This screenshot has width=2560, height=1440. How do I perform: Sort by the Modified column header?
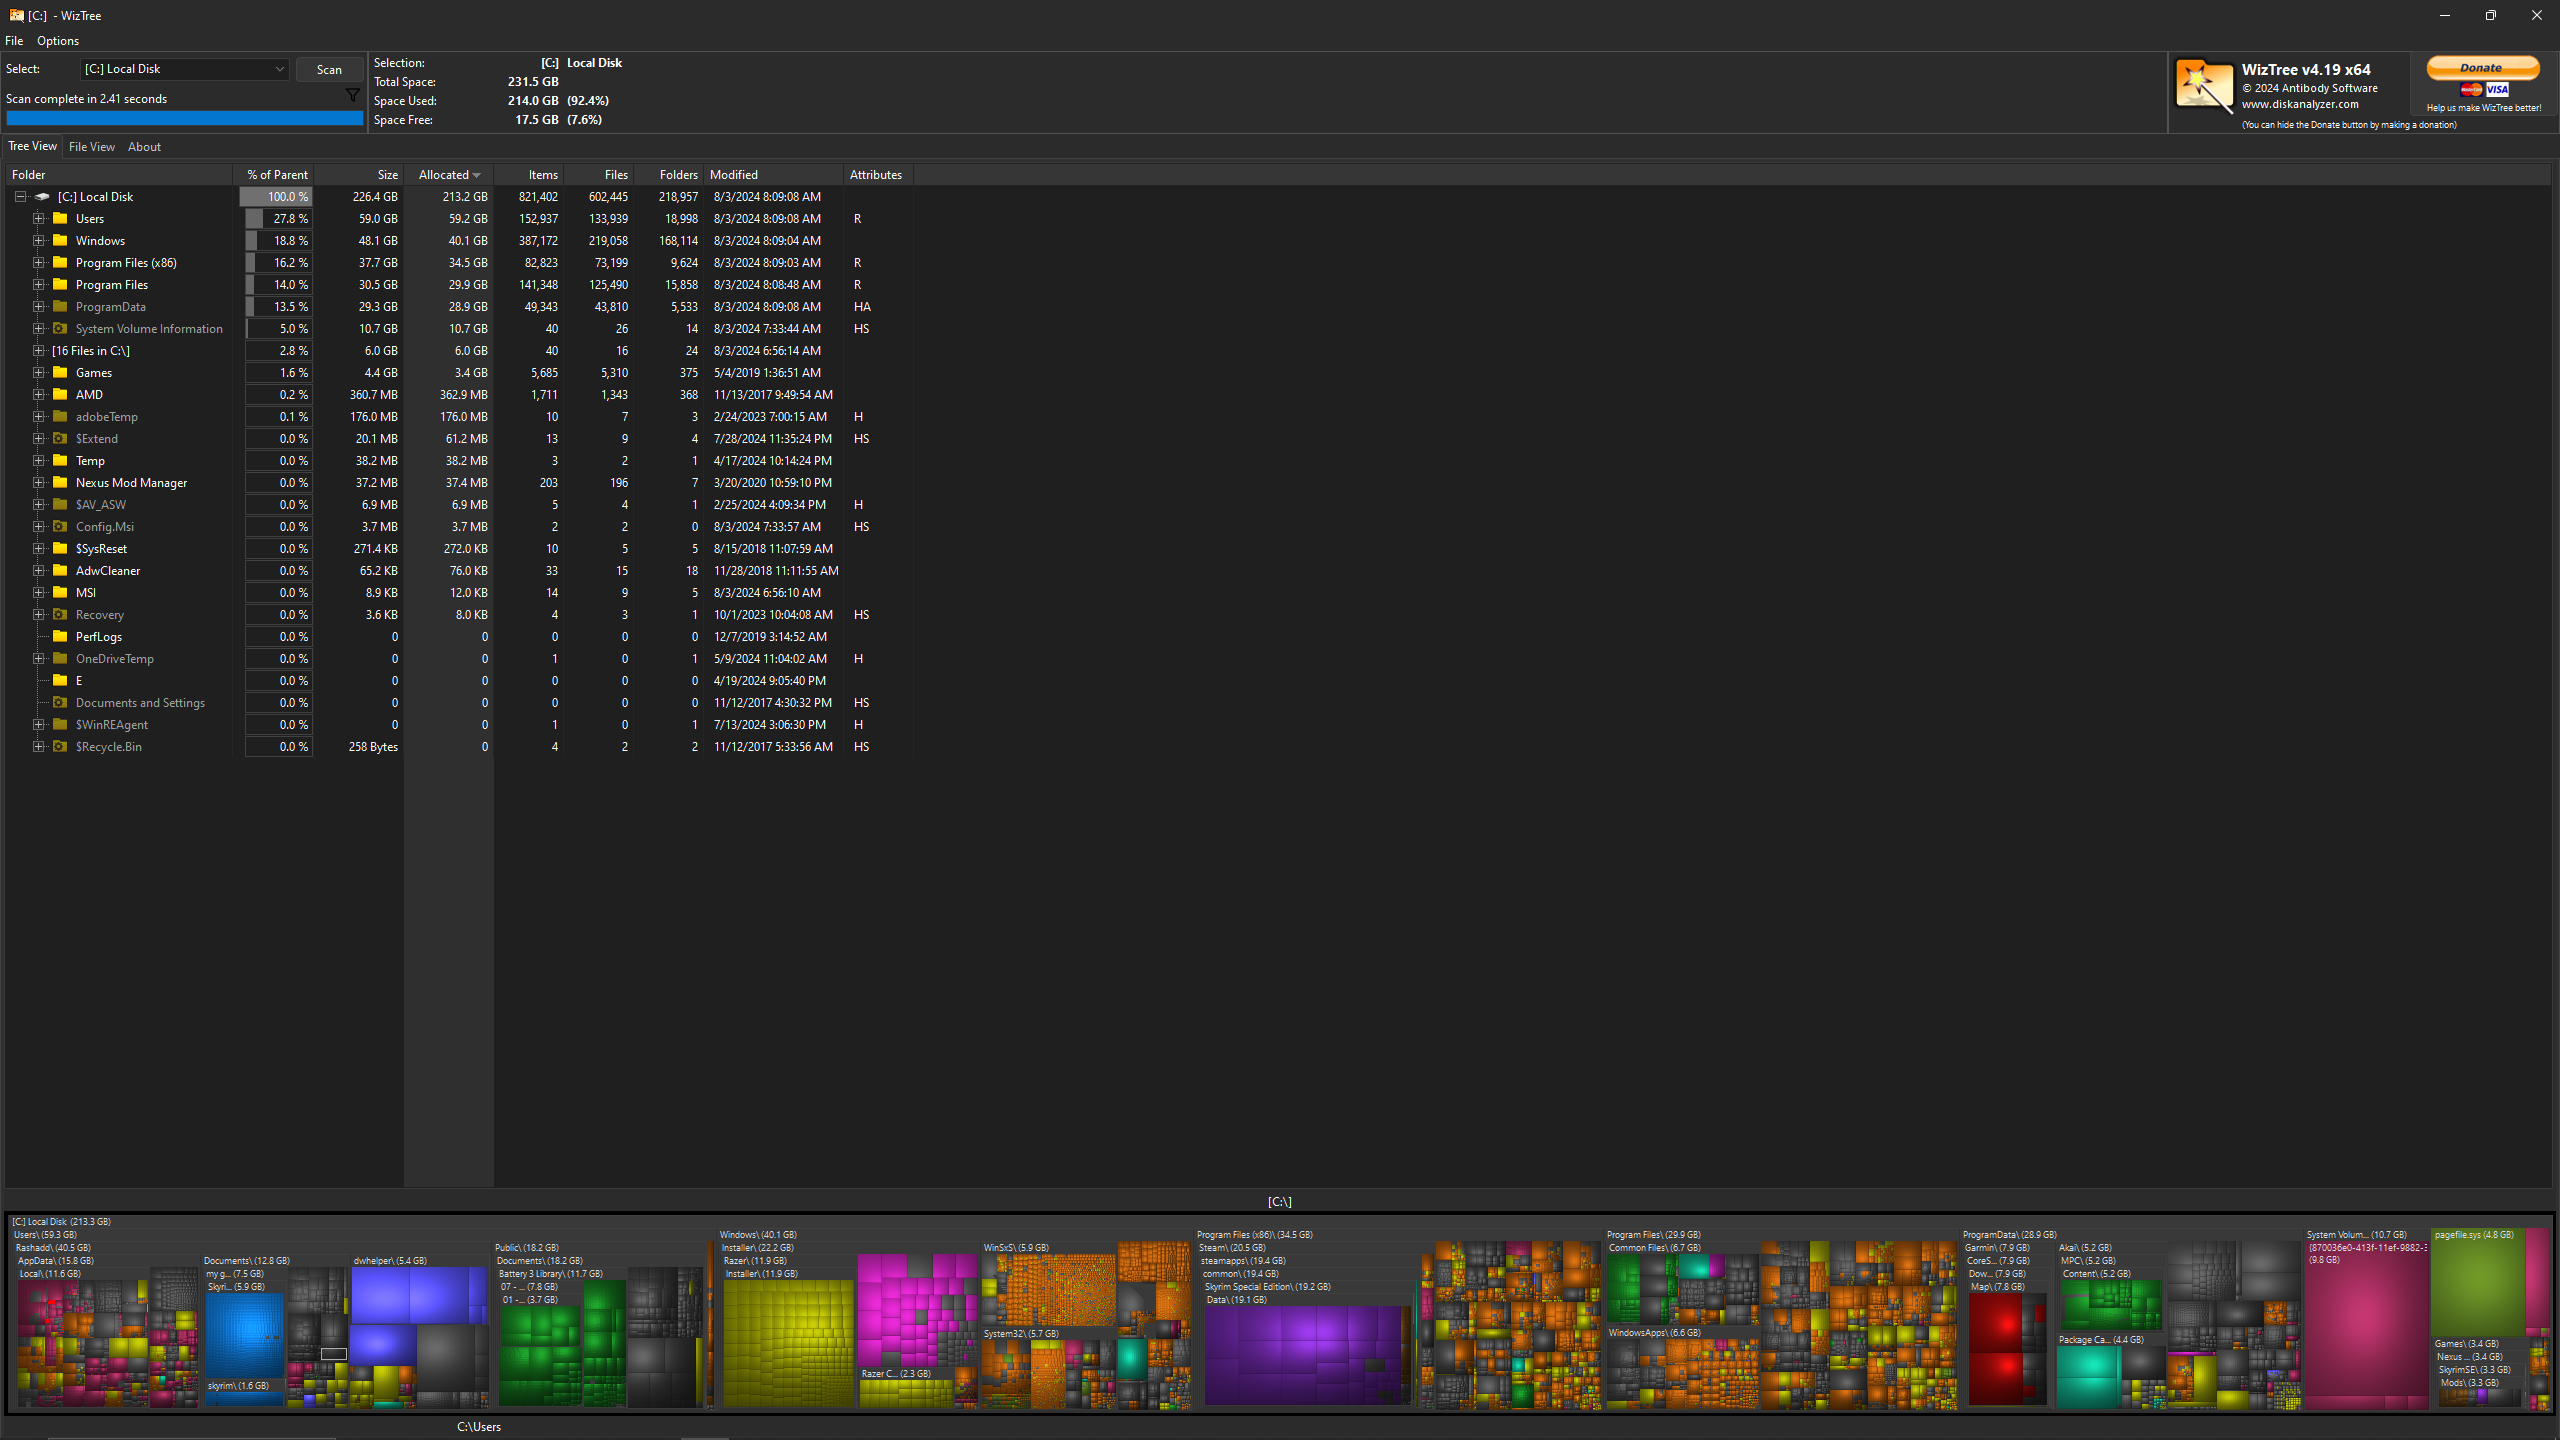pyautogui.click(x=773, y=175)
